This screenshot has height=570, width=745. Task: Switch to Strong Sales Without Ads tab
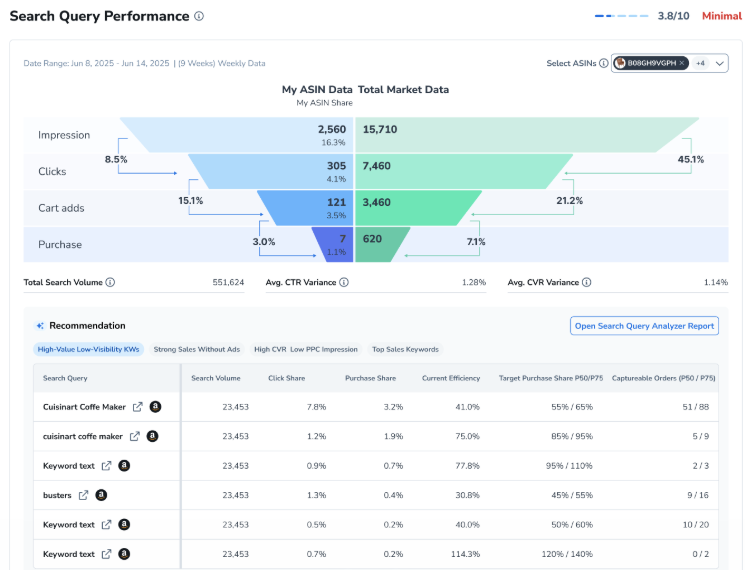[x=196, y=349]
